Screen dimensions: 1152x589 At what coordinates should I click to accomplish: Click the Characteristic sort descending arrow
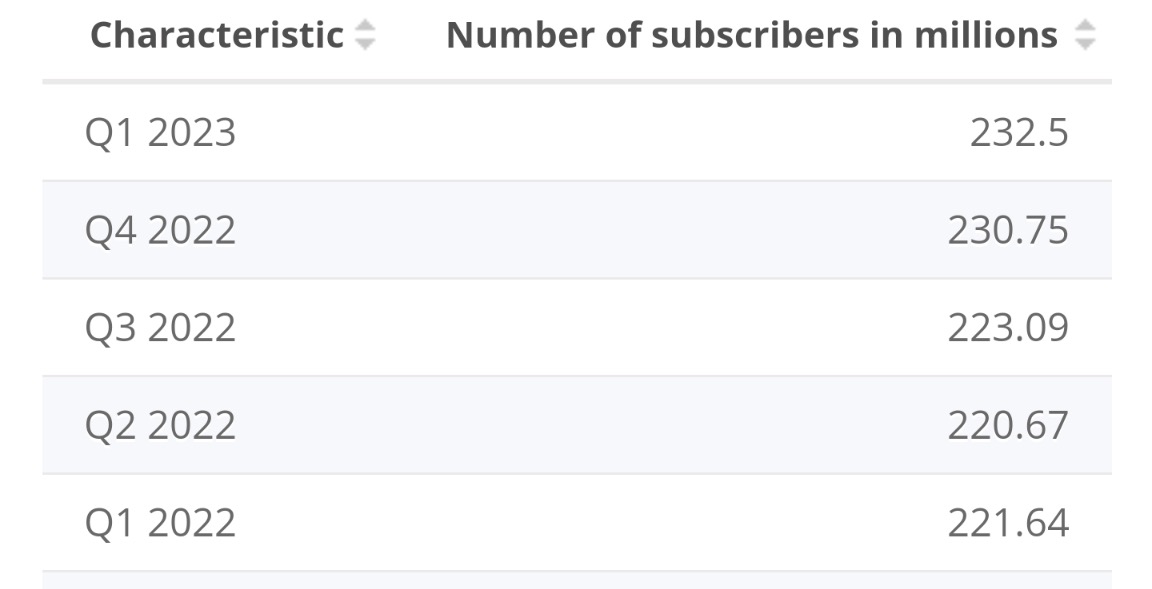[x=365, y=44]
